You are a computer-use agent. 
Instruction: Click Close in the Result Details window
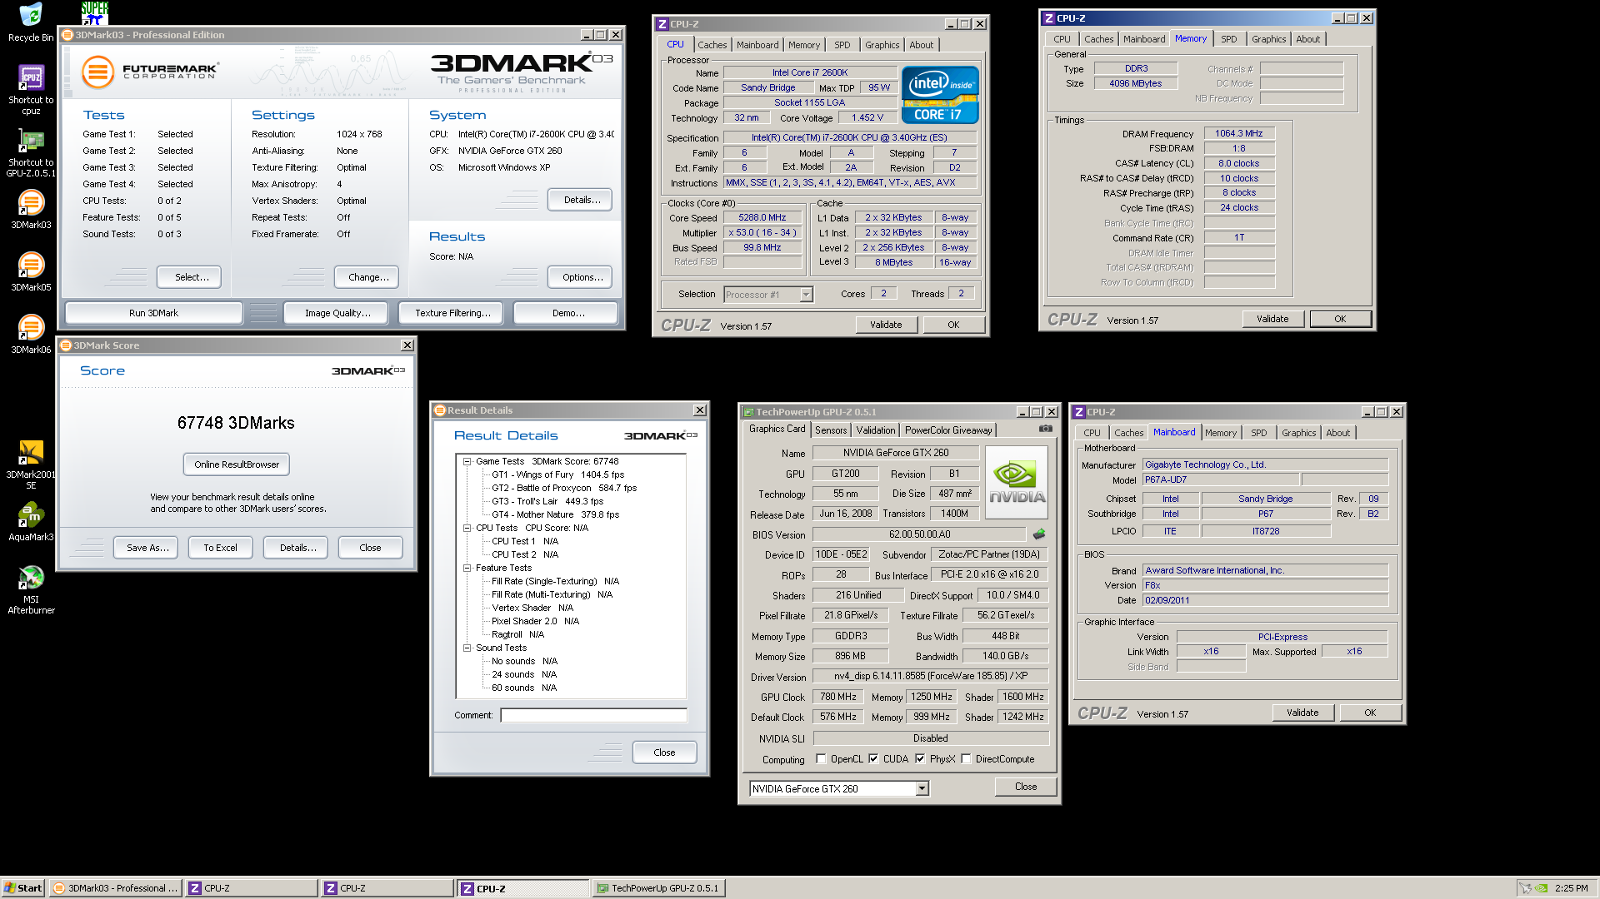point(664,753)
